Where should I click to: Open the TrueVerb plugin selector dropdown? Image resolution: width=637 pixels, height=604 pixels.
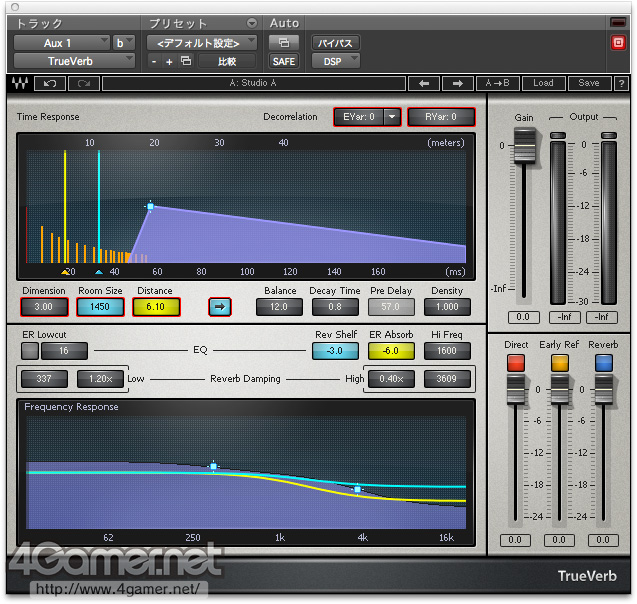[74, 61]
